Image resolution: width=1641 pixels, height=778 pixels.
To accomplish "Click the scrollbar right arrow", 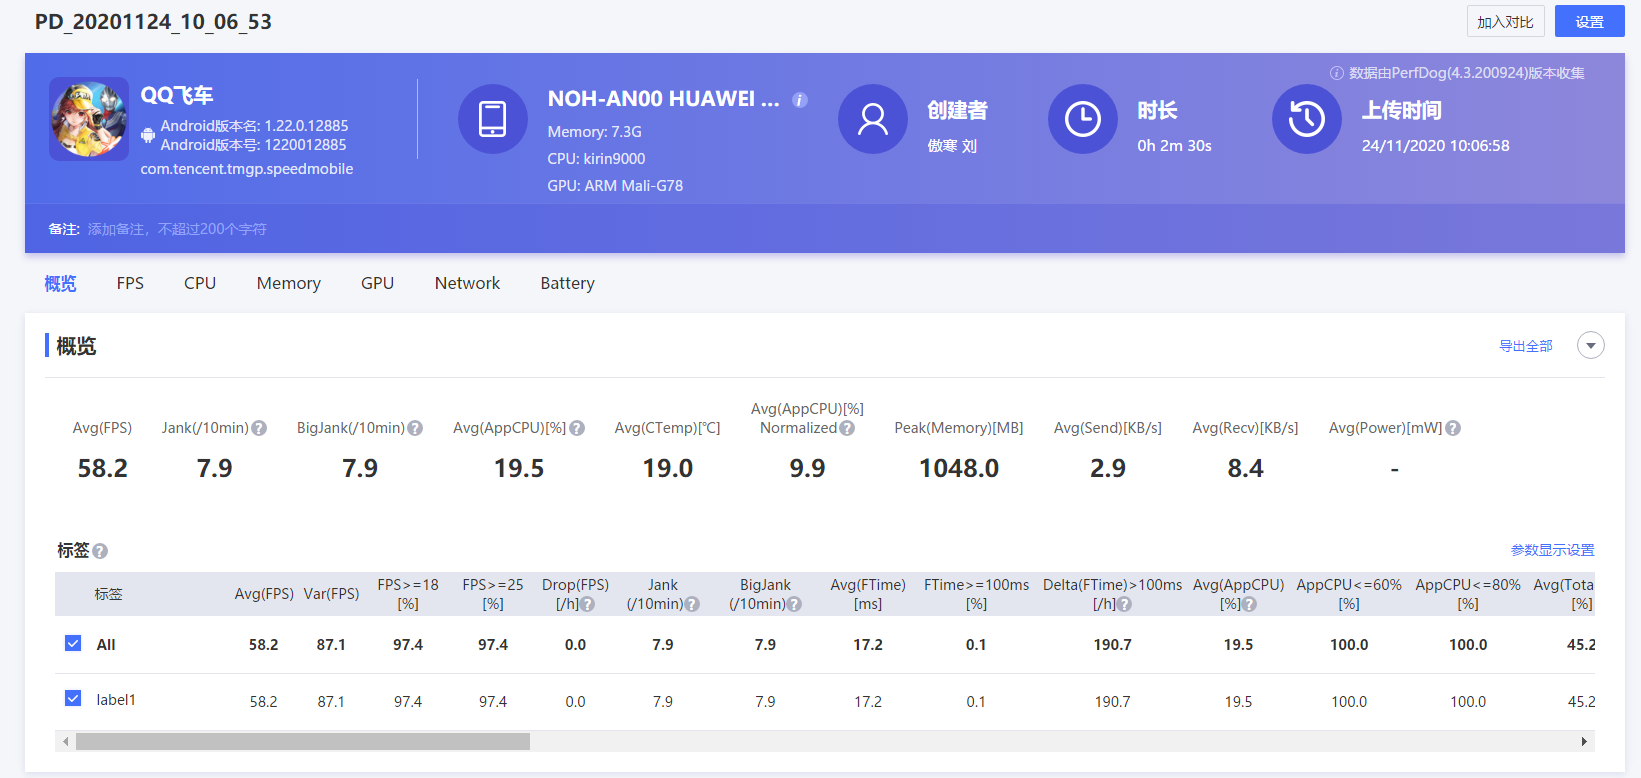I will [x=1584, y=741].
